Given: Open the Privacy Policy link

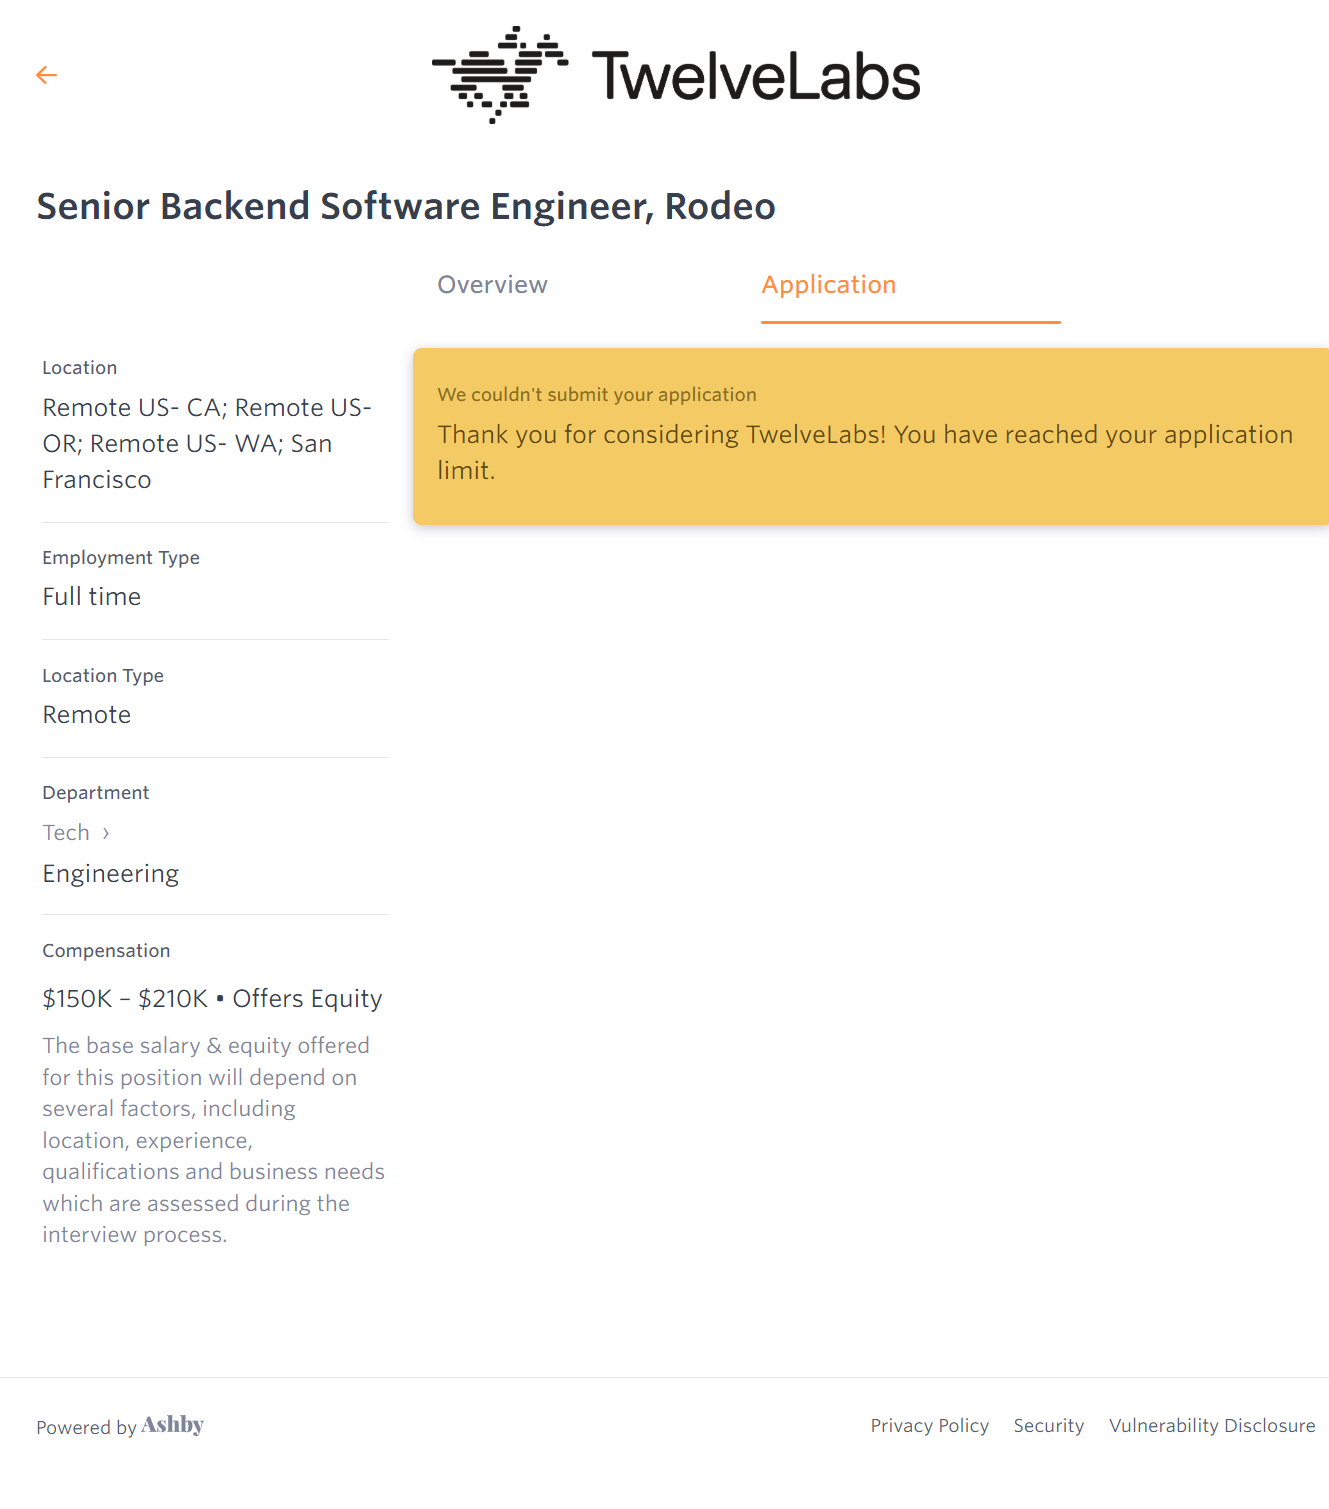Looking at the screenshot, I should coord(929,1426).
